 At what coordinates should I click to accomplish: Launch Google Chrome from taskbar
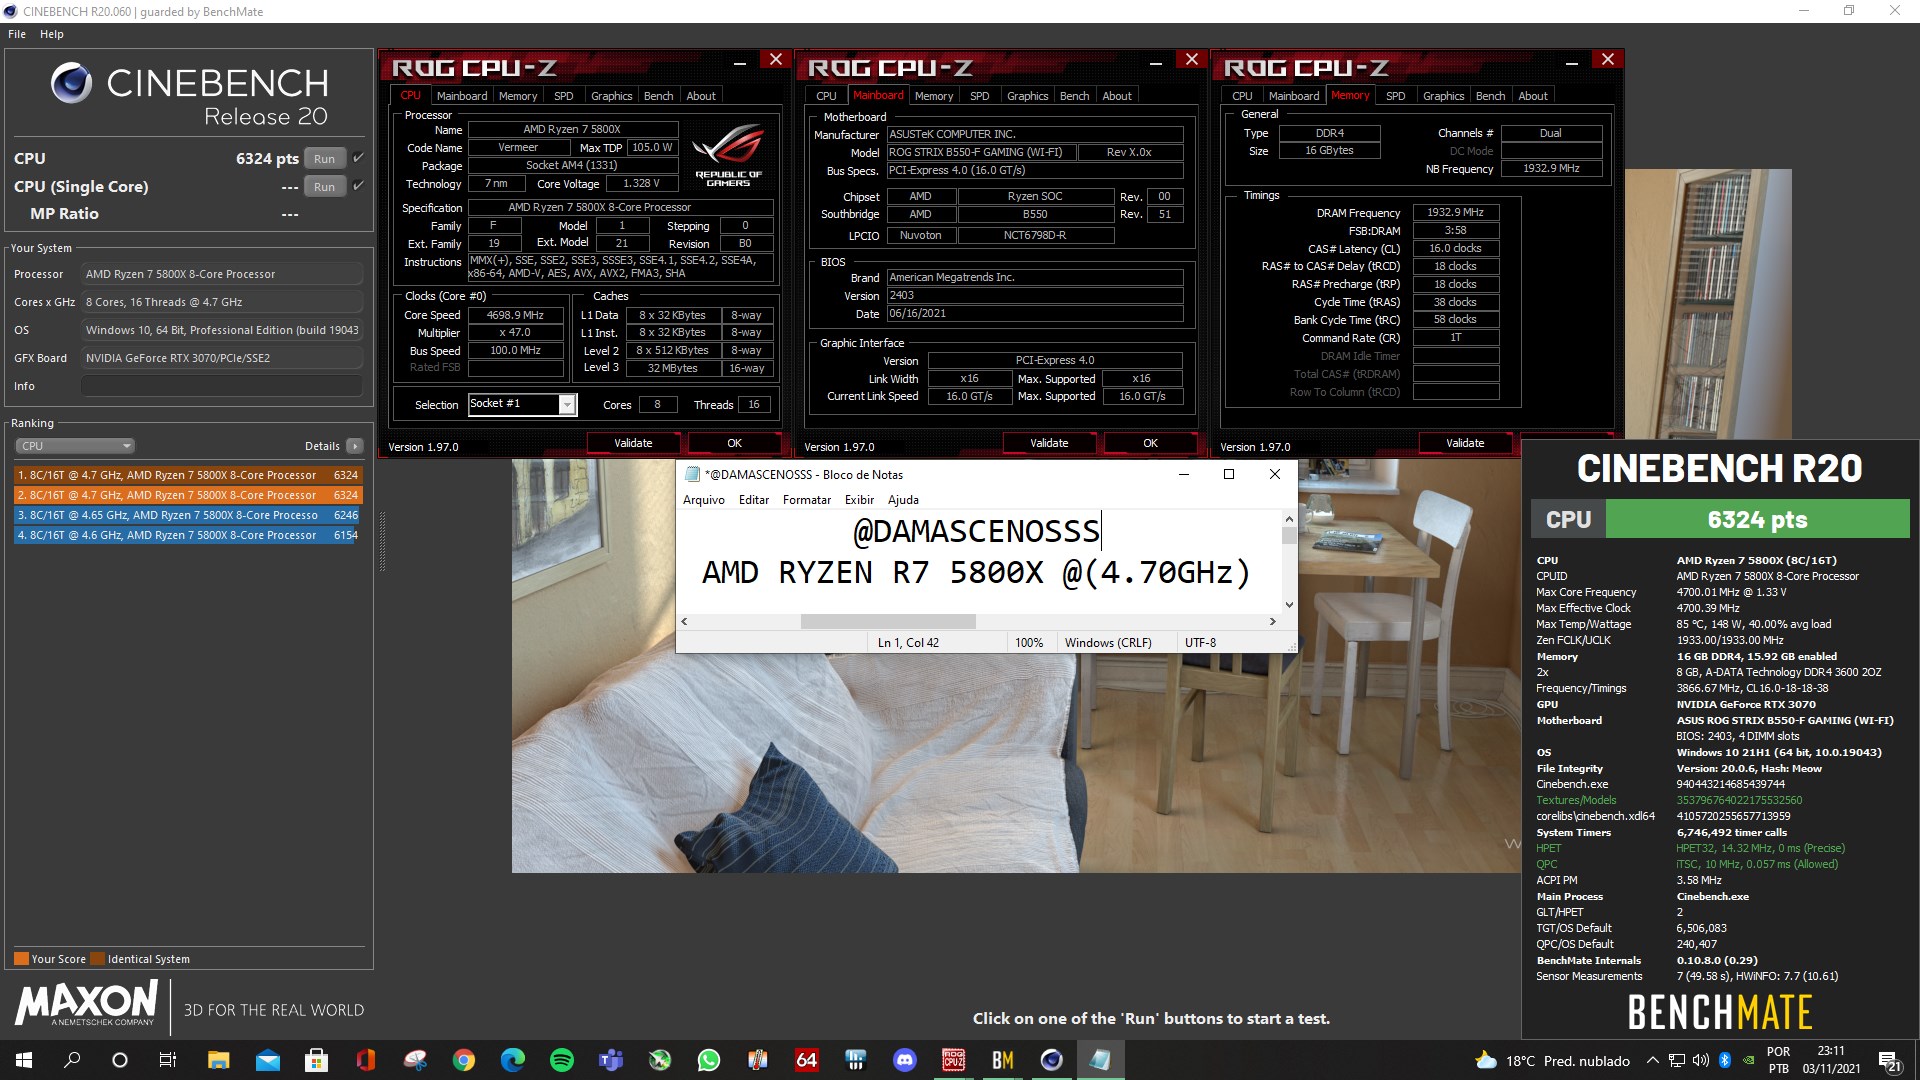pos(463,1060)
